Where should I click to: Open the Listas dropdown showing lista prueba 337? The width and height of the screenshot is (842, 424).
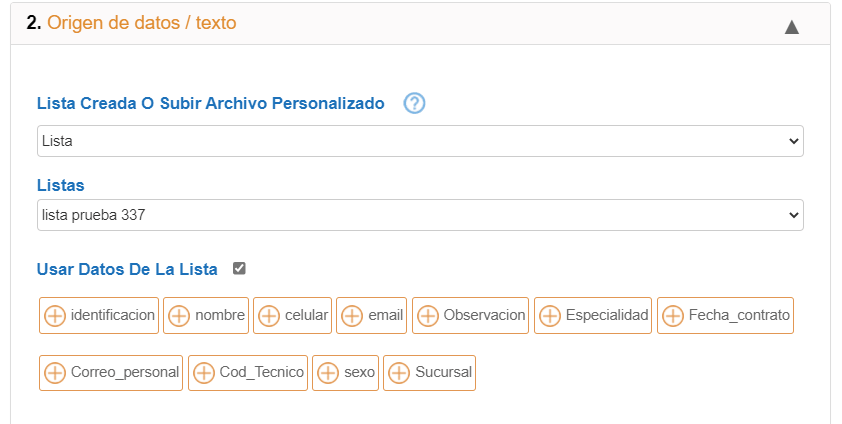point(420,215)
